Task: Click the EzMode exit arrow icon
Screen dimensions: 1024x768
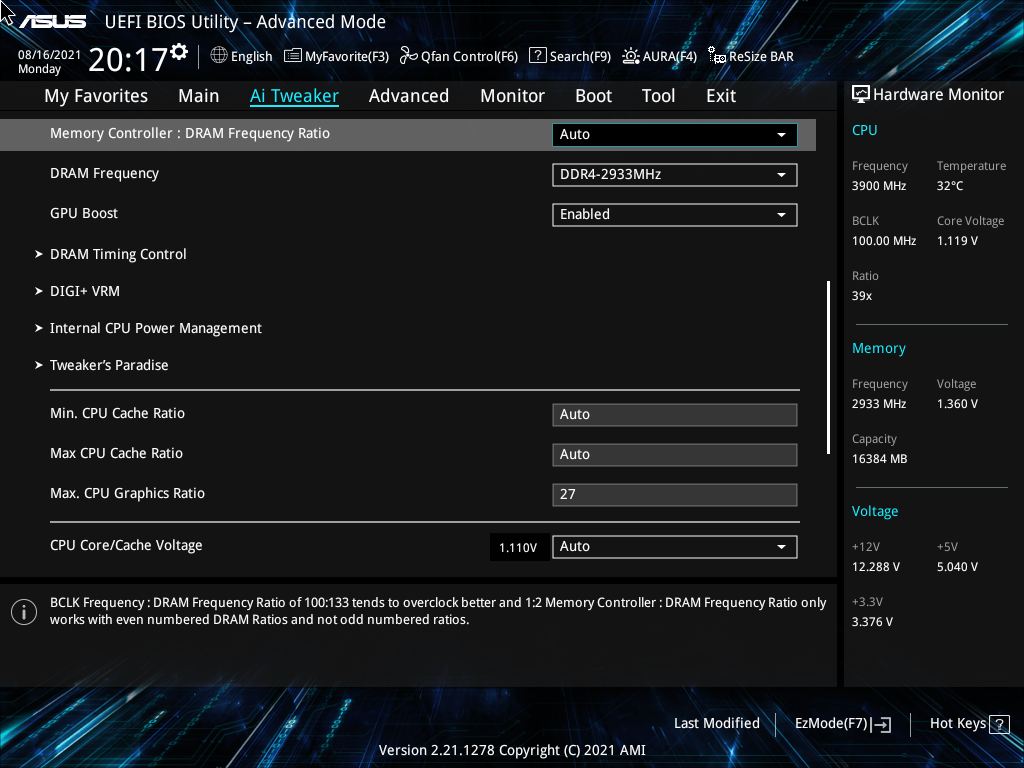Action: pyautogui.click(x=881, y=724)
